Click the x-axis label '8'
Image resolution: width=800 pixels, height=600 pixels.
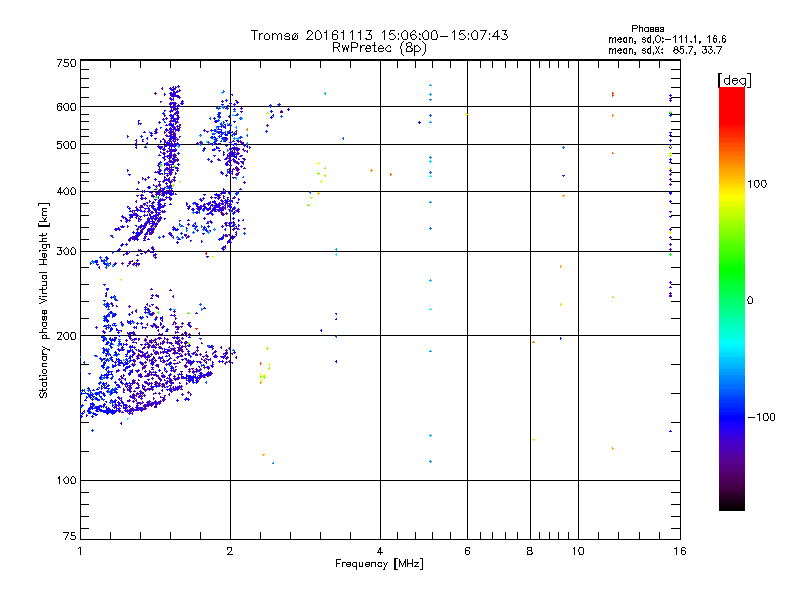530,551
